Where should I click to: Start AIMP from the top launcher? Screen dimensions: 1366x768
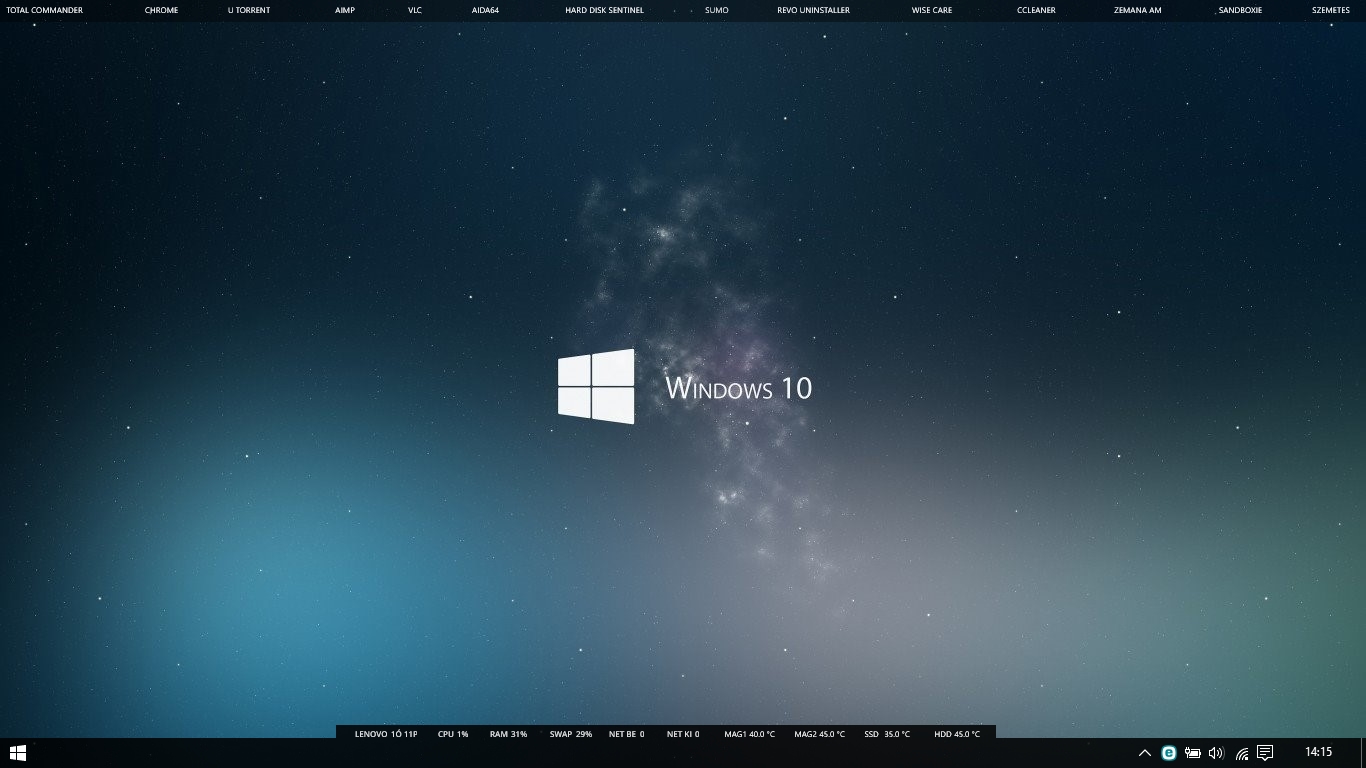coord(345,10)
